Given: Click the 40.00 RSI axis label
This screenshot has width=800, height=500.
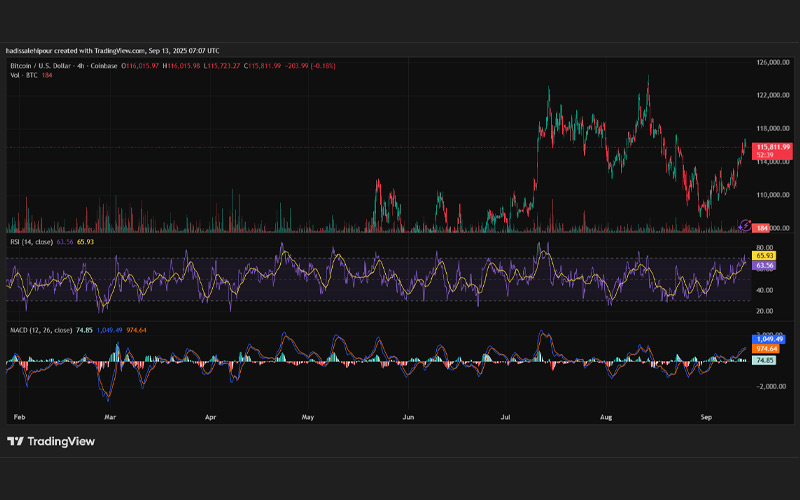Looking at the screenshot, I should (x=764, y=290).
